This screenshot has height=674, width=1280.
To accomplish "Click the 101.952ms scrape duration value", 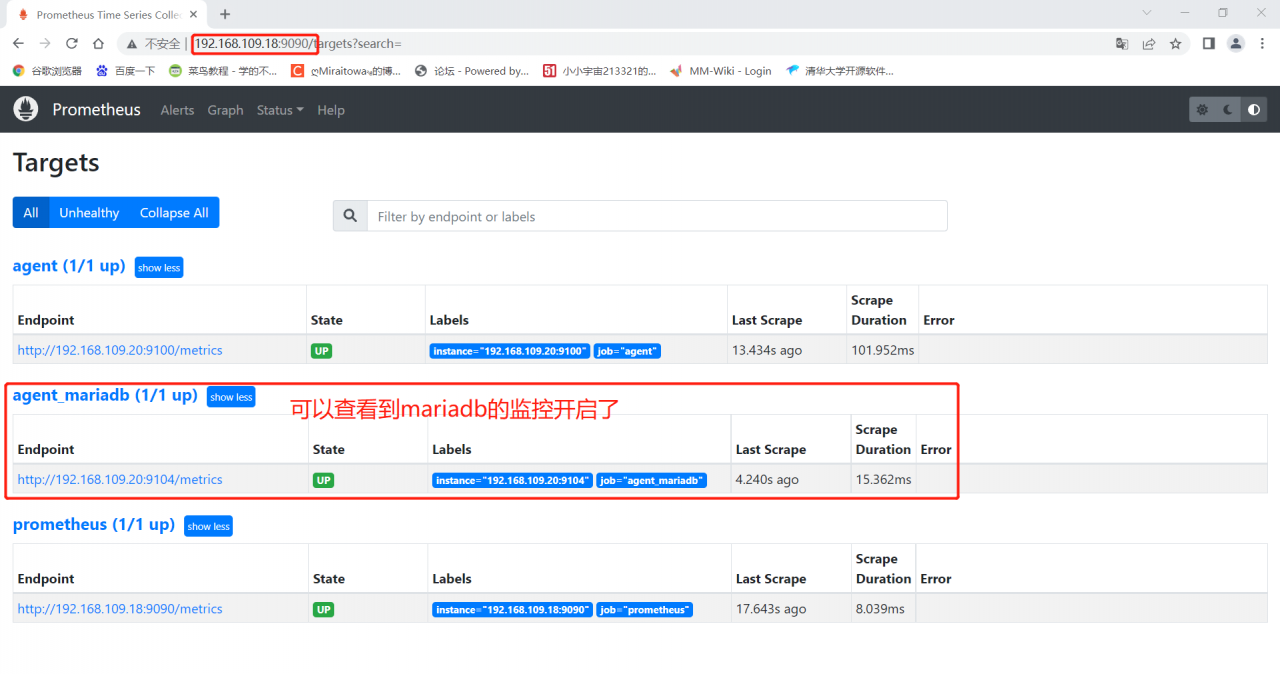I will point(883,350).
